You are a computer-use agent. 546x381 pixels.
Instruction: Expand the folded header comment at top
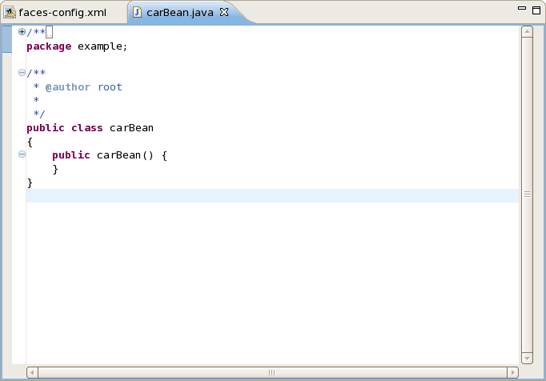(22, 32)
